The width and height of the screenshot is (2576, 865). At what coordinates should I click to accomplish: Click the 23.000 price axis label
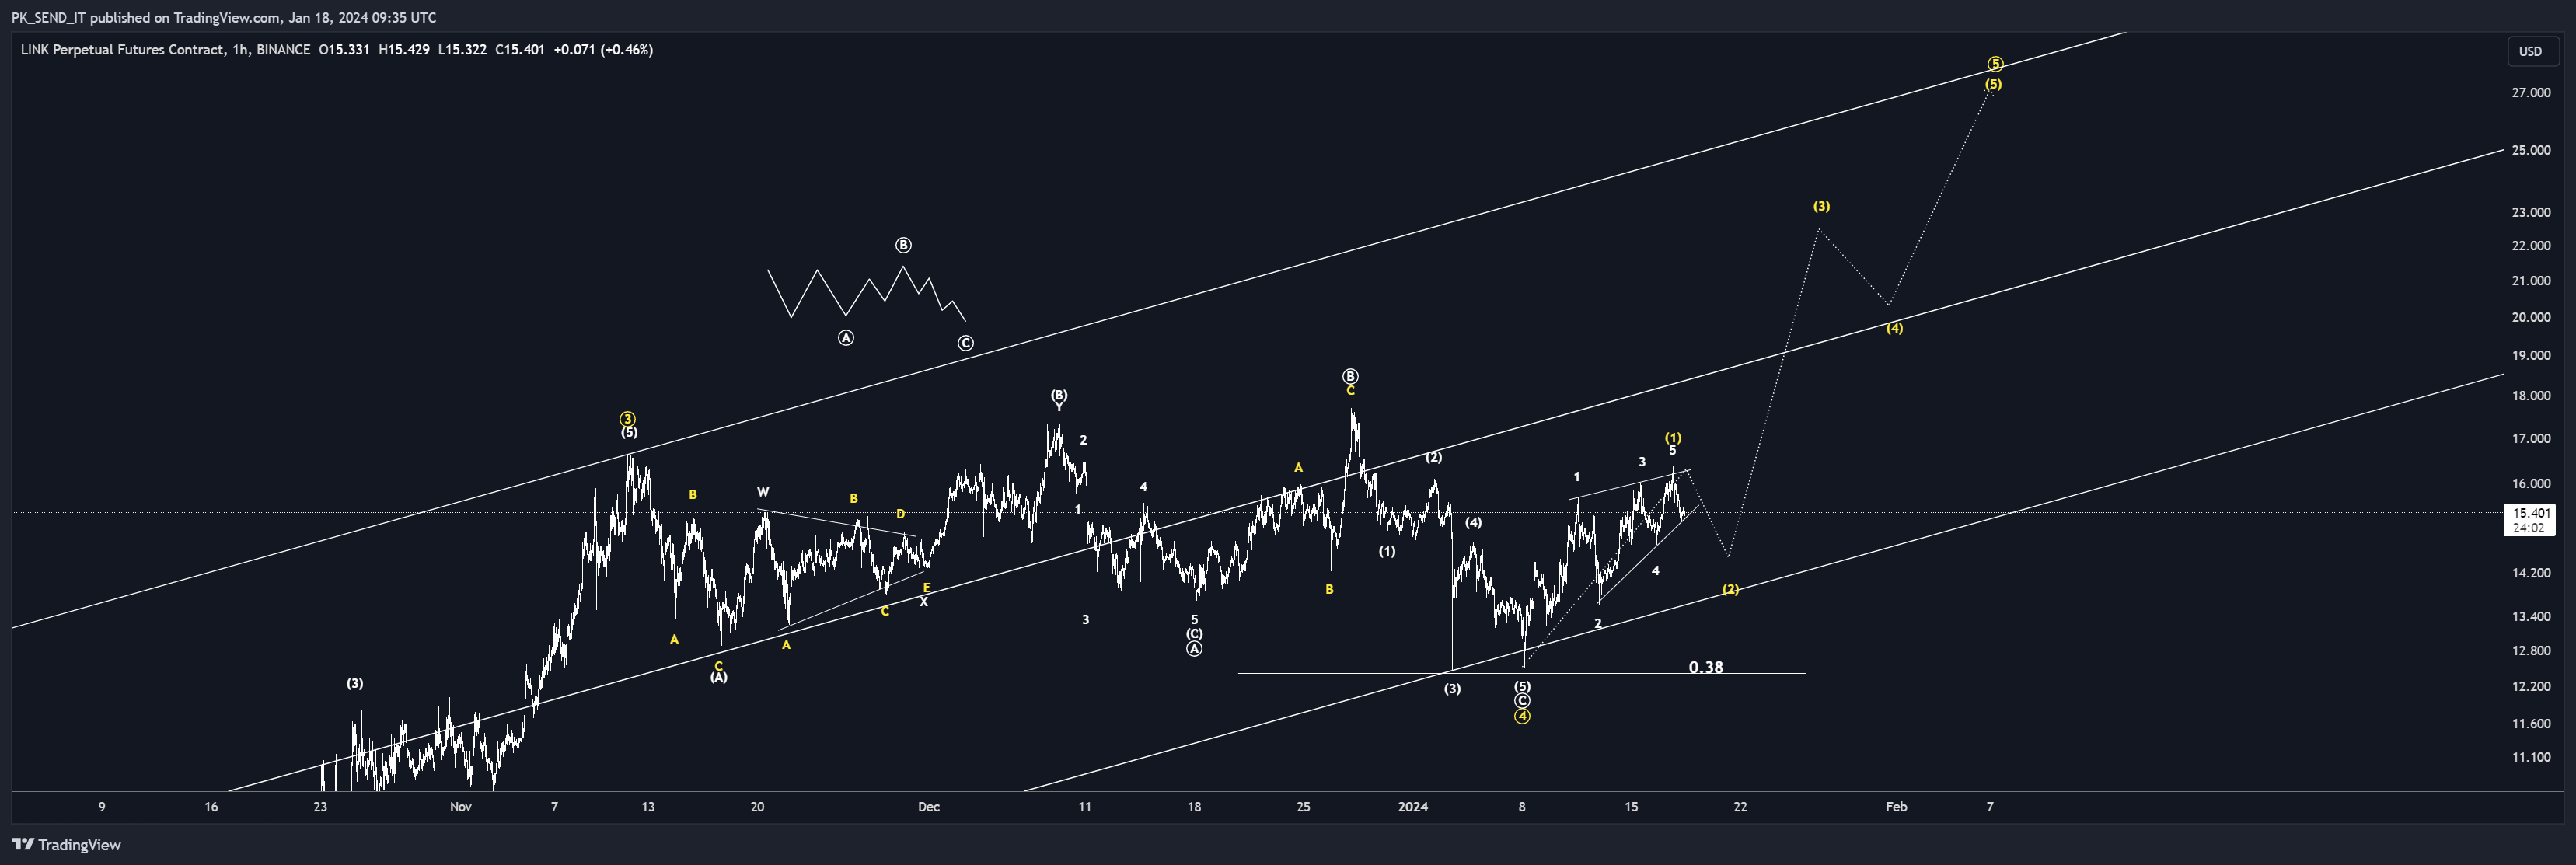(2531, 212)
